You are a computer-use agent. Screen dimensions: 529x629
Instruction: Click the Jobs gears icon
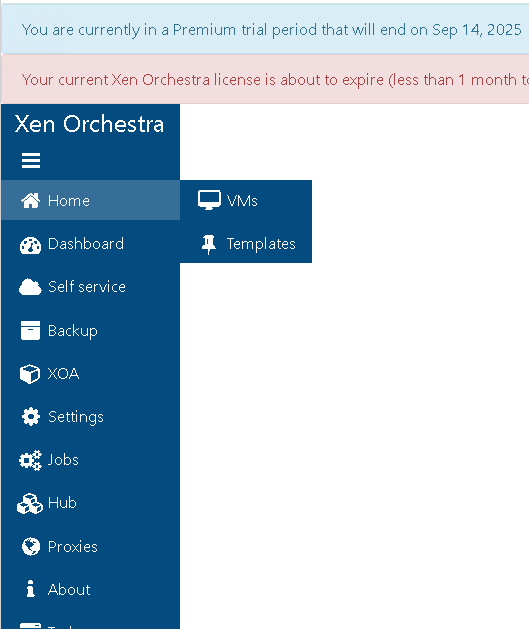(30, 460)
